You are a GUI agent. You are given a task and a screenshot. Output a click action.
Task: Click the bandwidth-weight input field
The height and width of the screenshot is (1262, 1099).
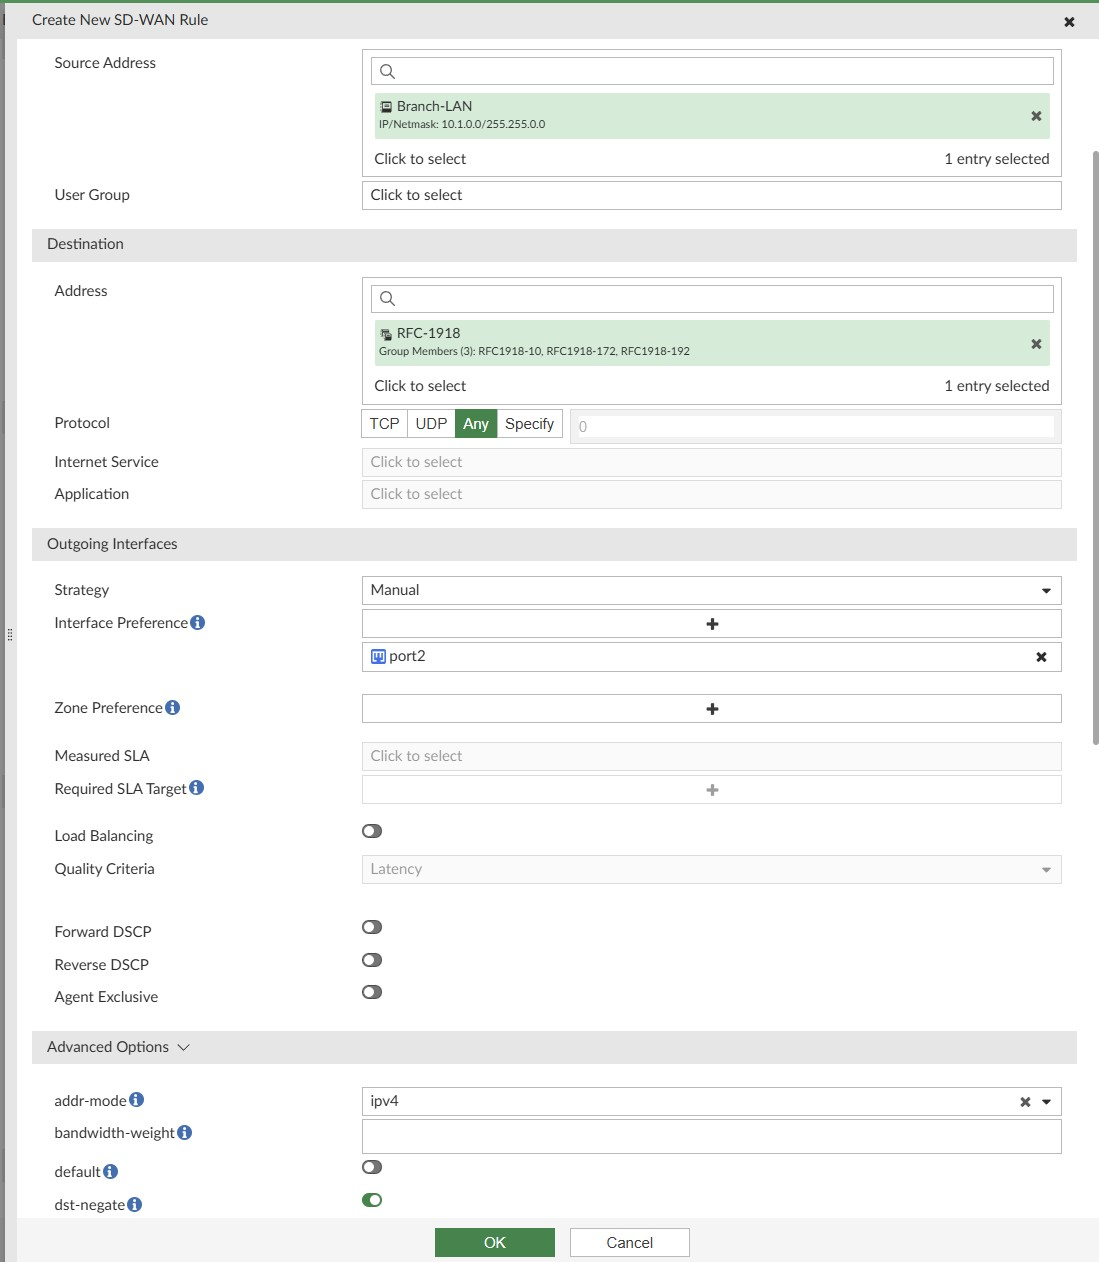711,1136
